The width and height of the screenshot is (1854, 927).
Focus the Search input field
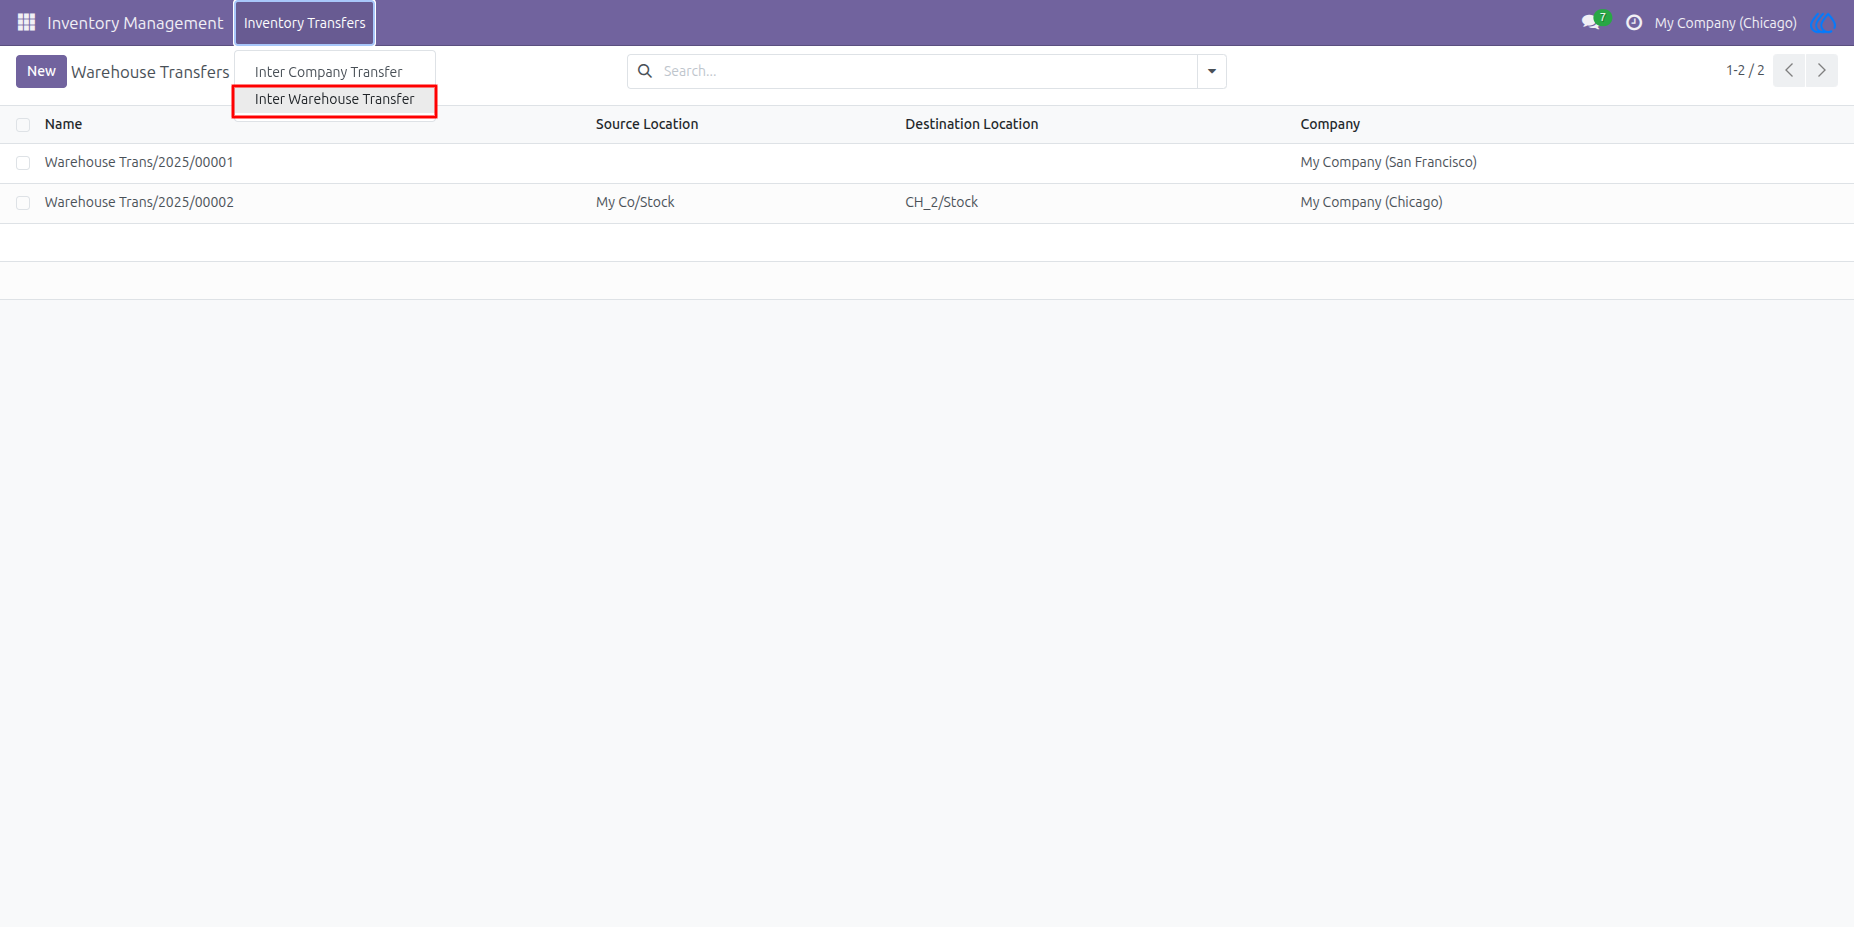pos(925,71)
